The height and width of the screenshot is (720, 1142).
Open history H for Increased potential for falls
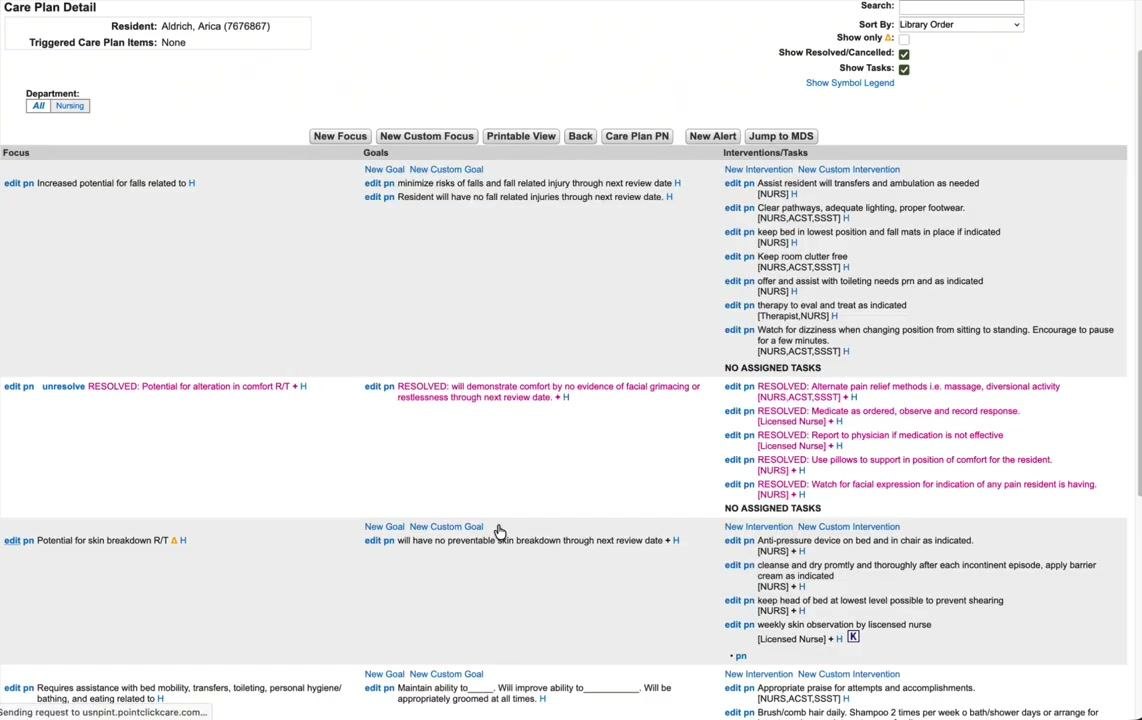(192, 183)
